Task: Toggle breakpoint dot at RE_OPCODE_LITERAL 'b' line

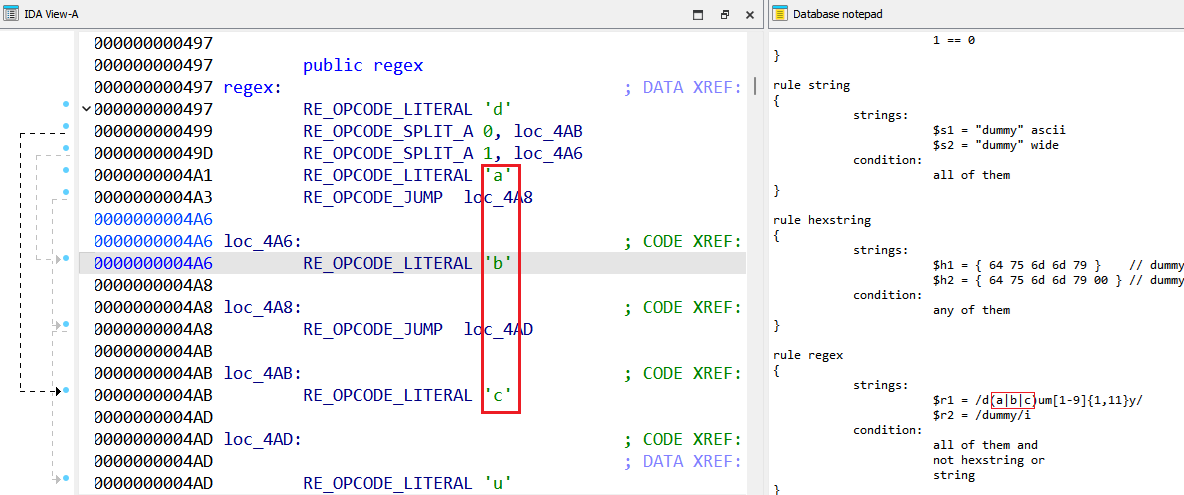Action: [66, 258]
